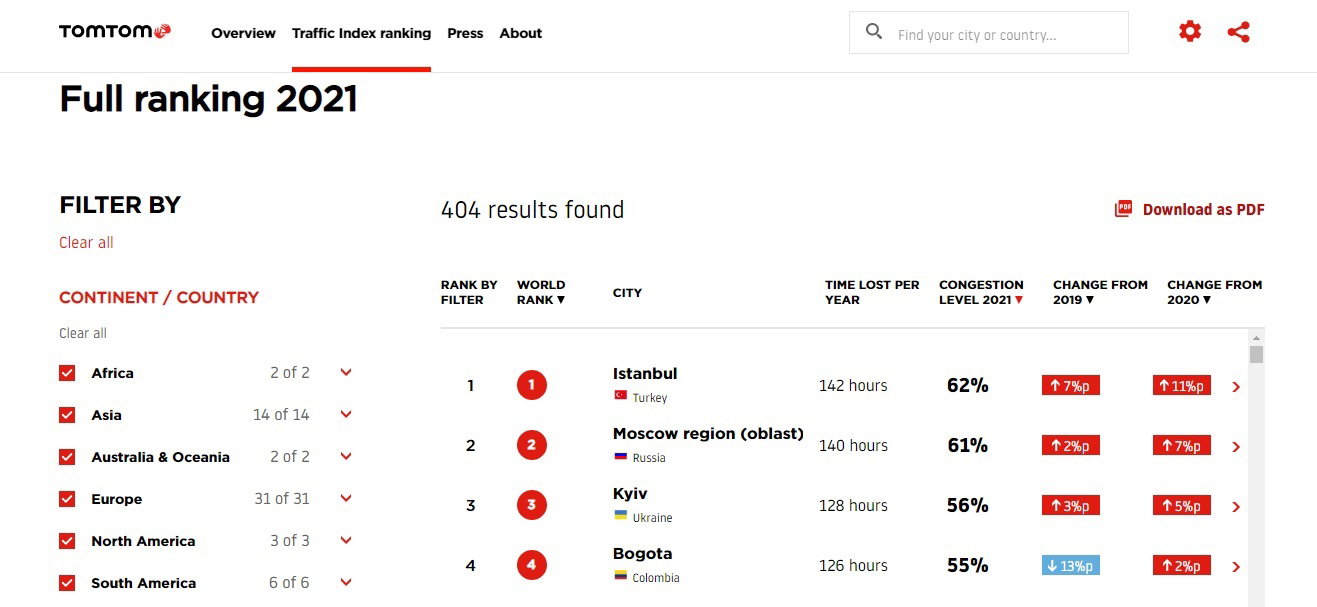This screenshot has height=607, width=1317.
Task: Click the Ukraine flag icon
Action: (x=620, y=516)
